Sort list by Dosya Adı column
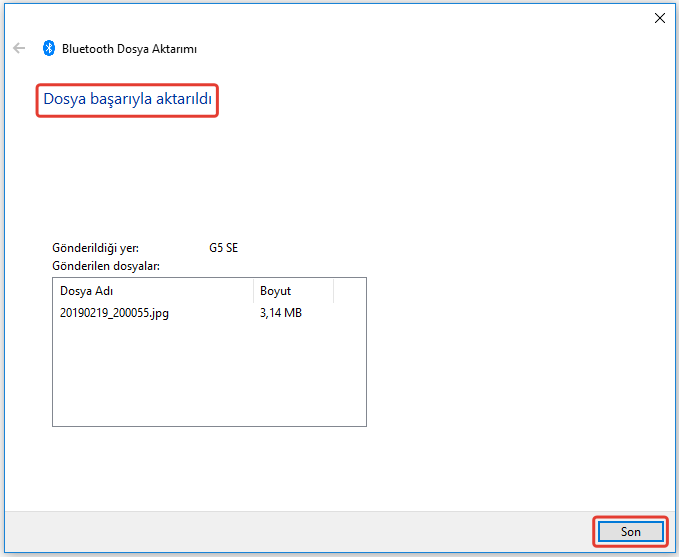The width and height of the screenshot is (679, 557). (x=150, y=291)
